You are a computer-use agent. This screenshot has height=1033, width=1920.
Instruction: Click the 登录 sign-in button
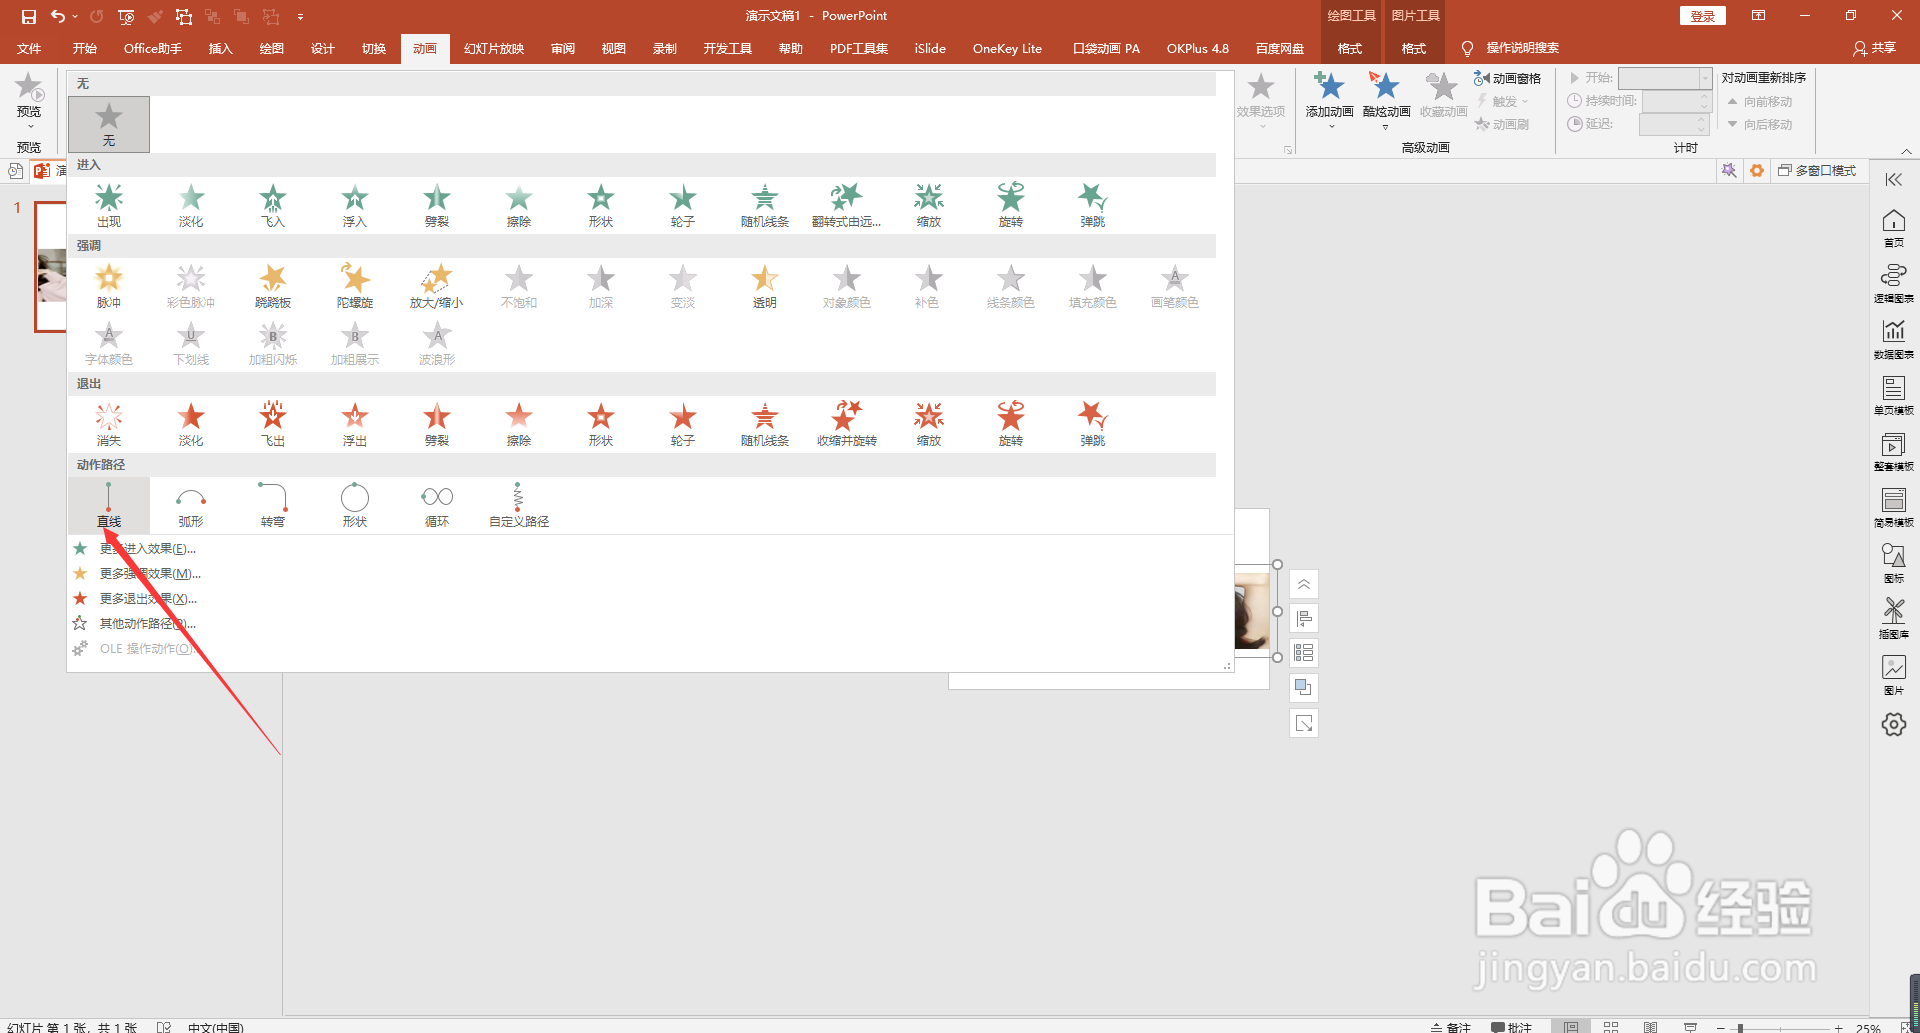pyautogui.click(x=1702, y=16)
